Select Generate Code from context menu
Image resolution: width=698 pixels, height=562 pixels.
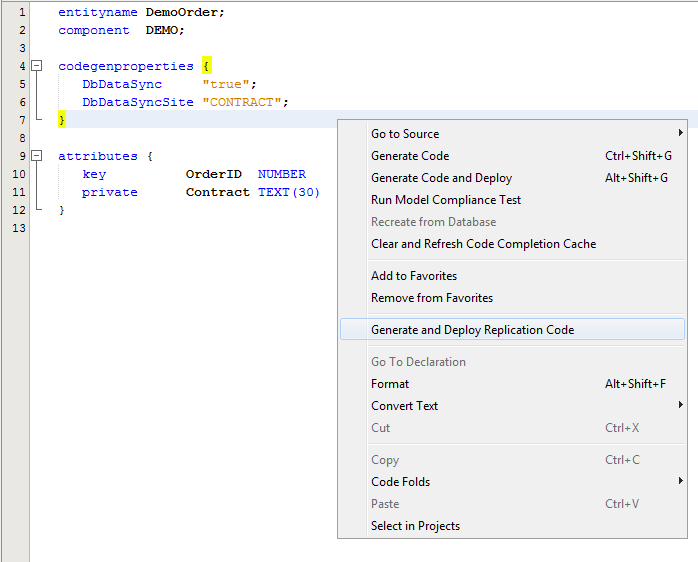pos(410,156)
